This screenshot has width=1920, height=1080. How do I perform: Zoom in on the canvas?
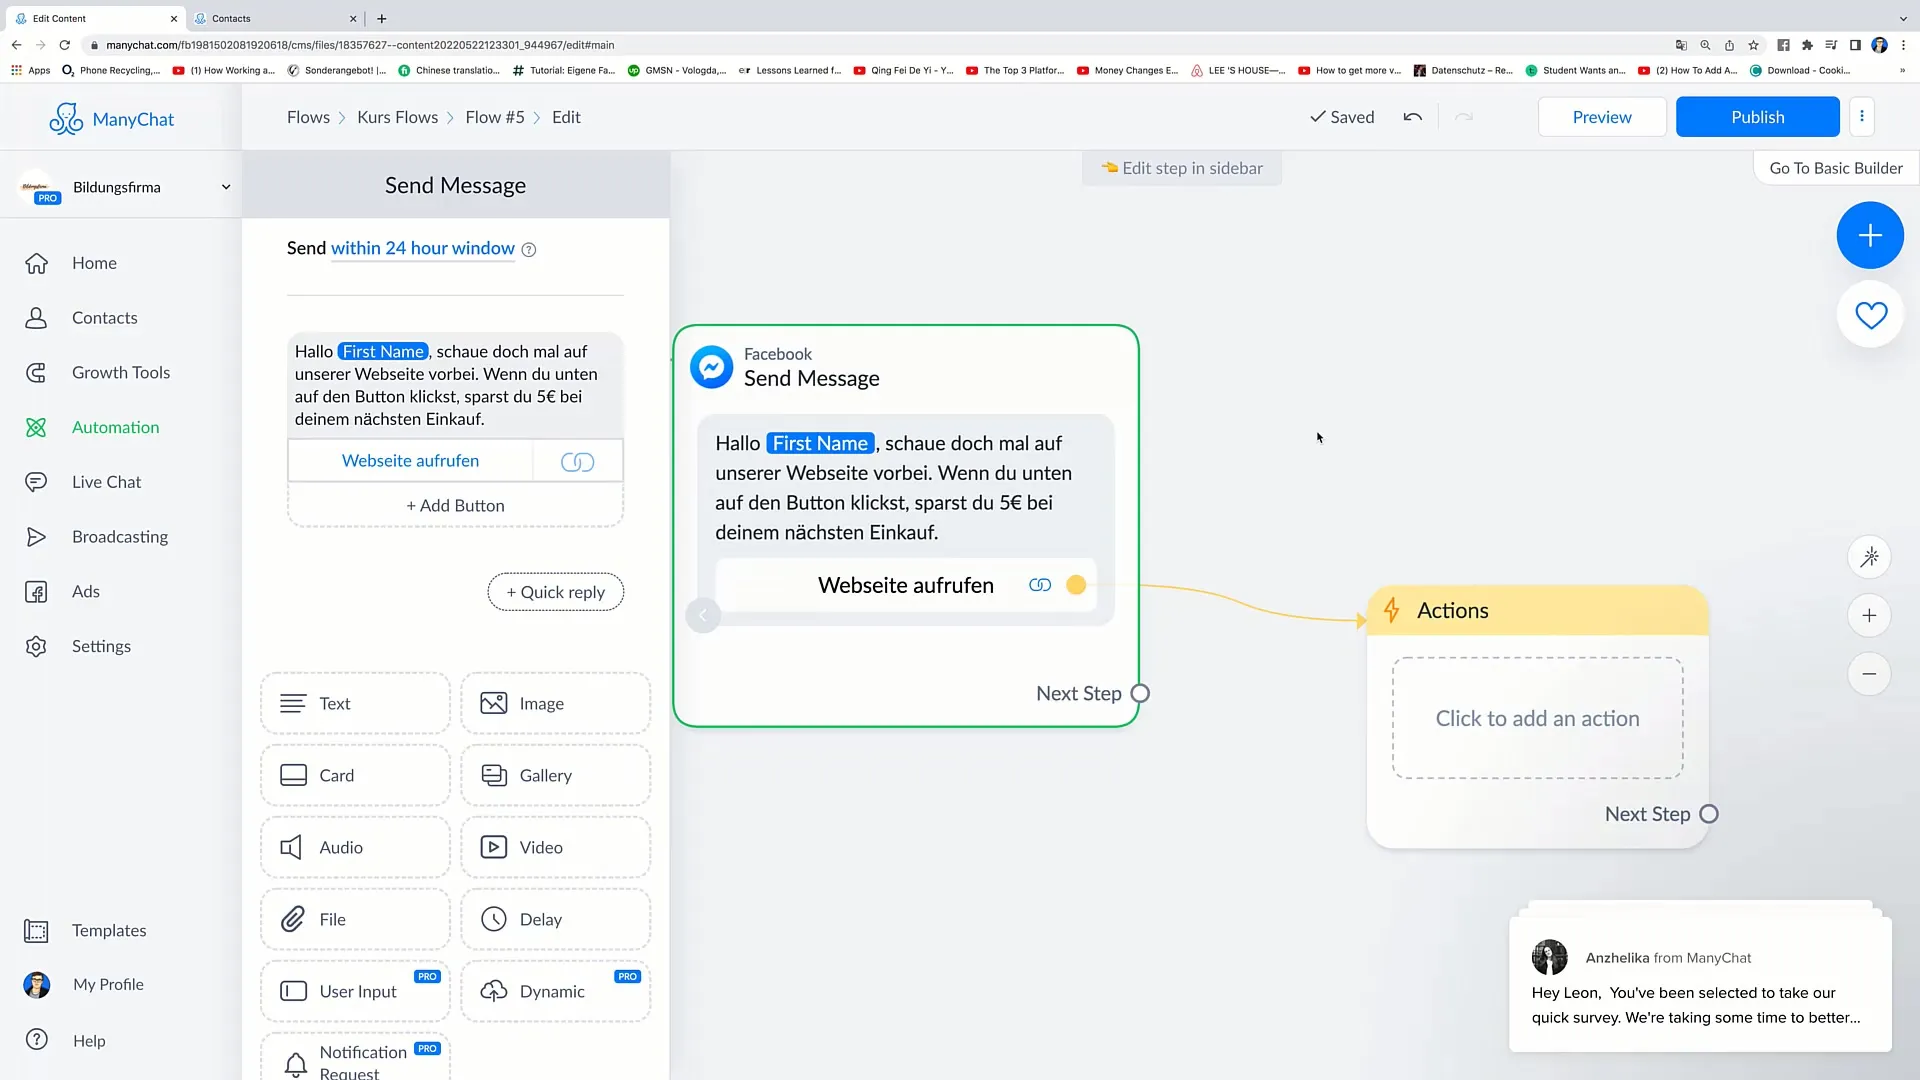pos(1869,616)
